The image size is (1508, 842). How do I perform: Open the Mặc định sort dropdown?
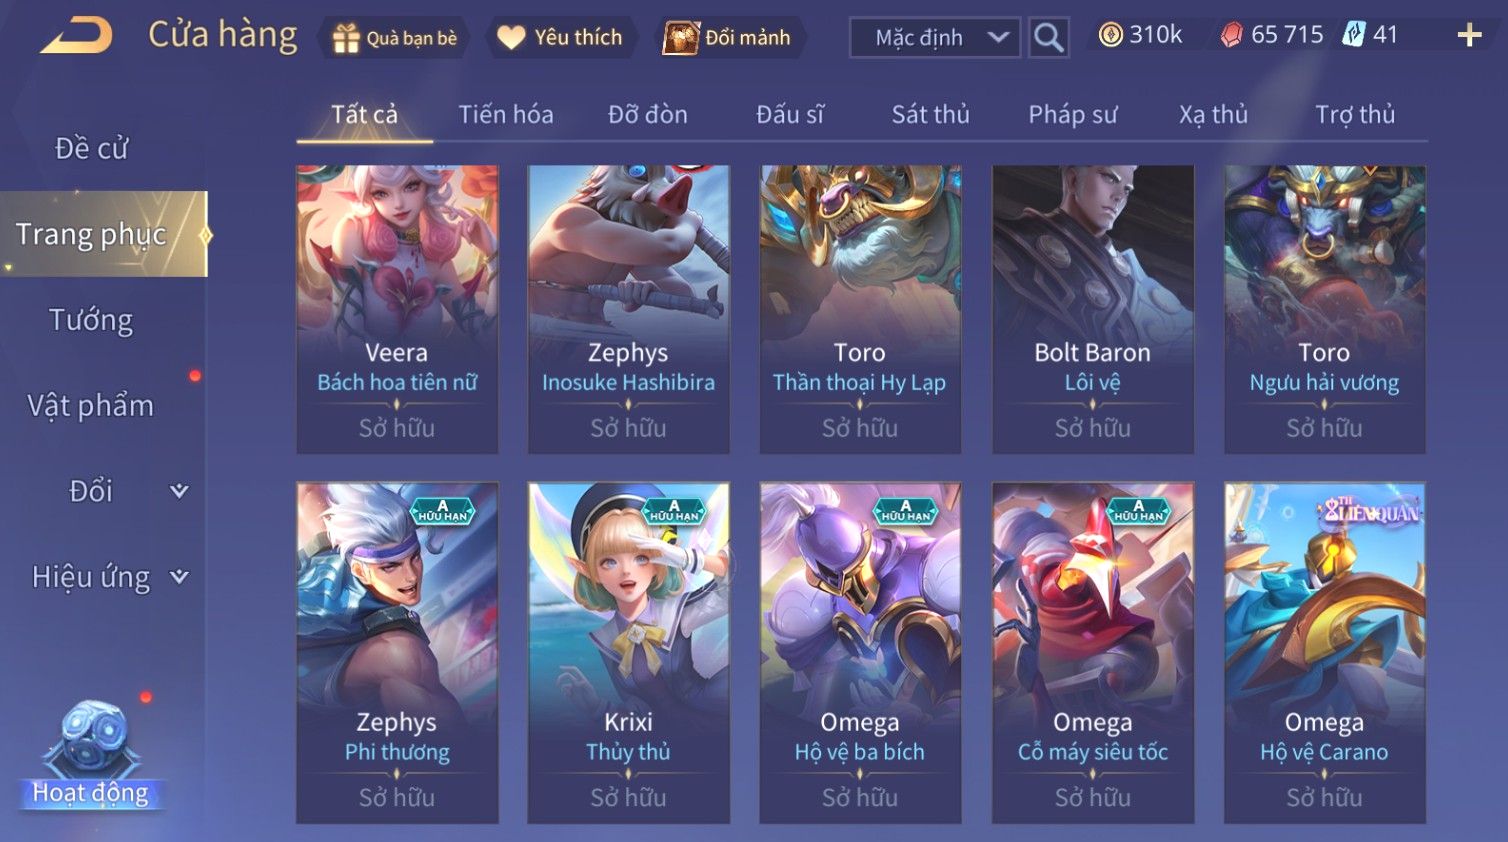pyautogui.click(x=935, y=38)
